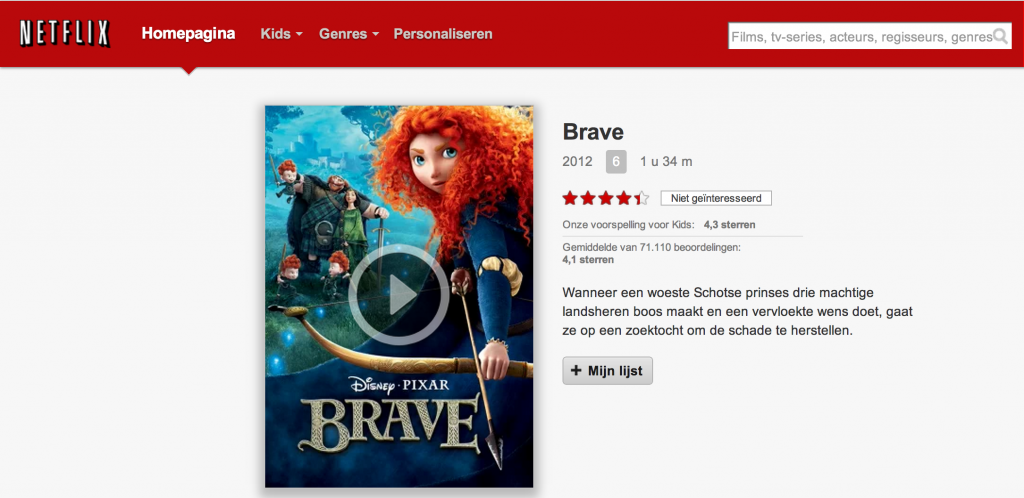
Task: Open the Personaliseren menu item
Action: pyautogui.click(x=443, y=34)
